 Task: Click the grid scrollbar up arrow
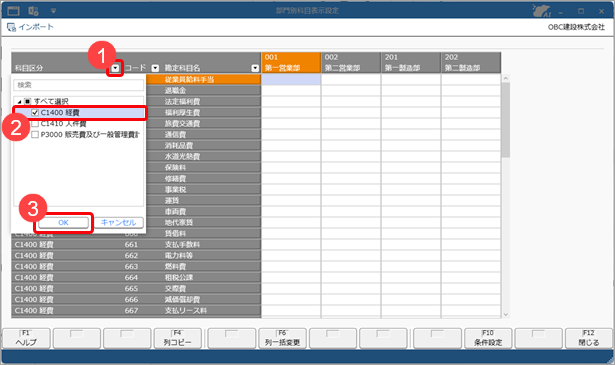click(506, 78)
